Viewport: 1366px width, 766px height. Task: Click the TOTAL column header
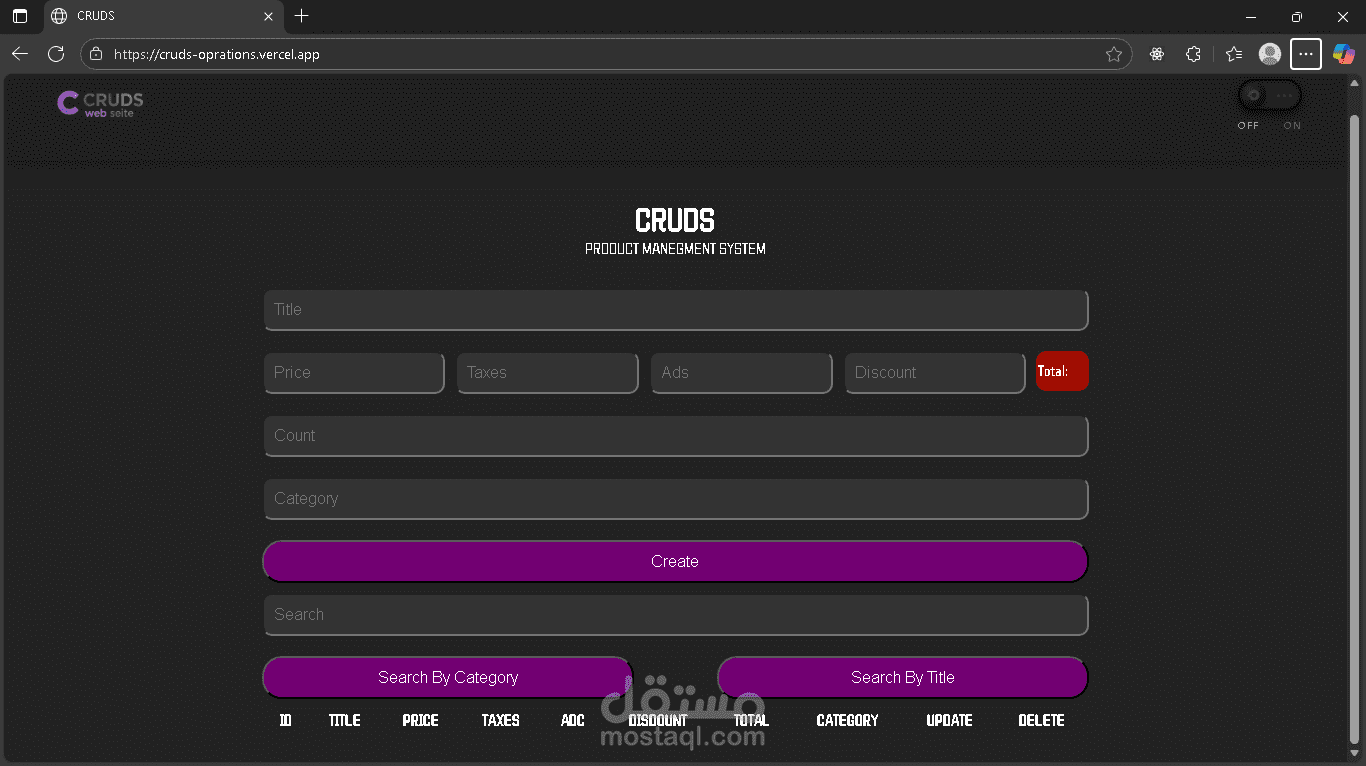(x=751, y=720)
